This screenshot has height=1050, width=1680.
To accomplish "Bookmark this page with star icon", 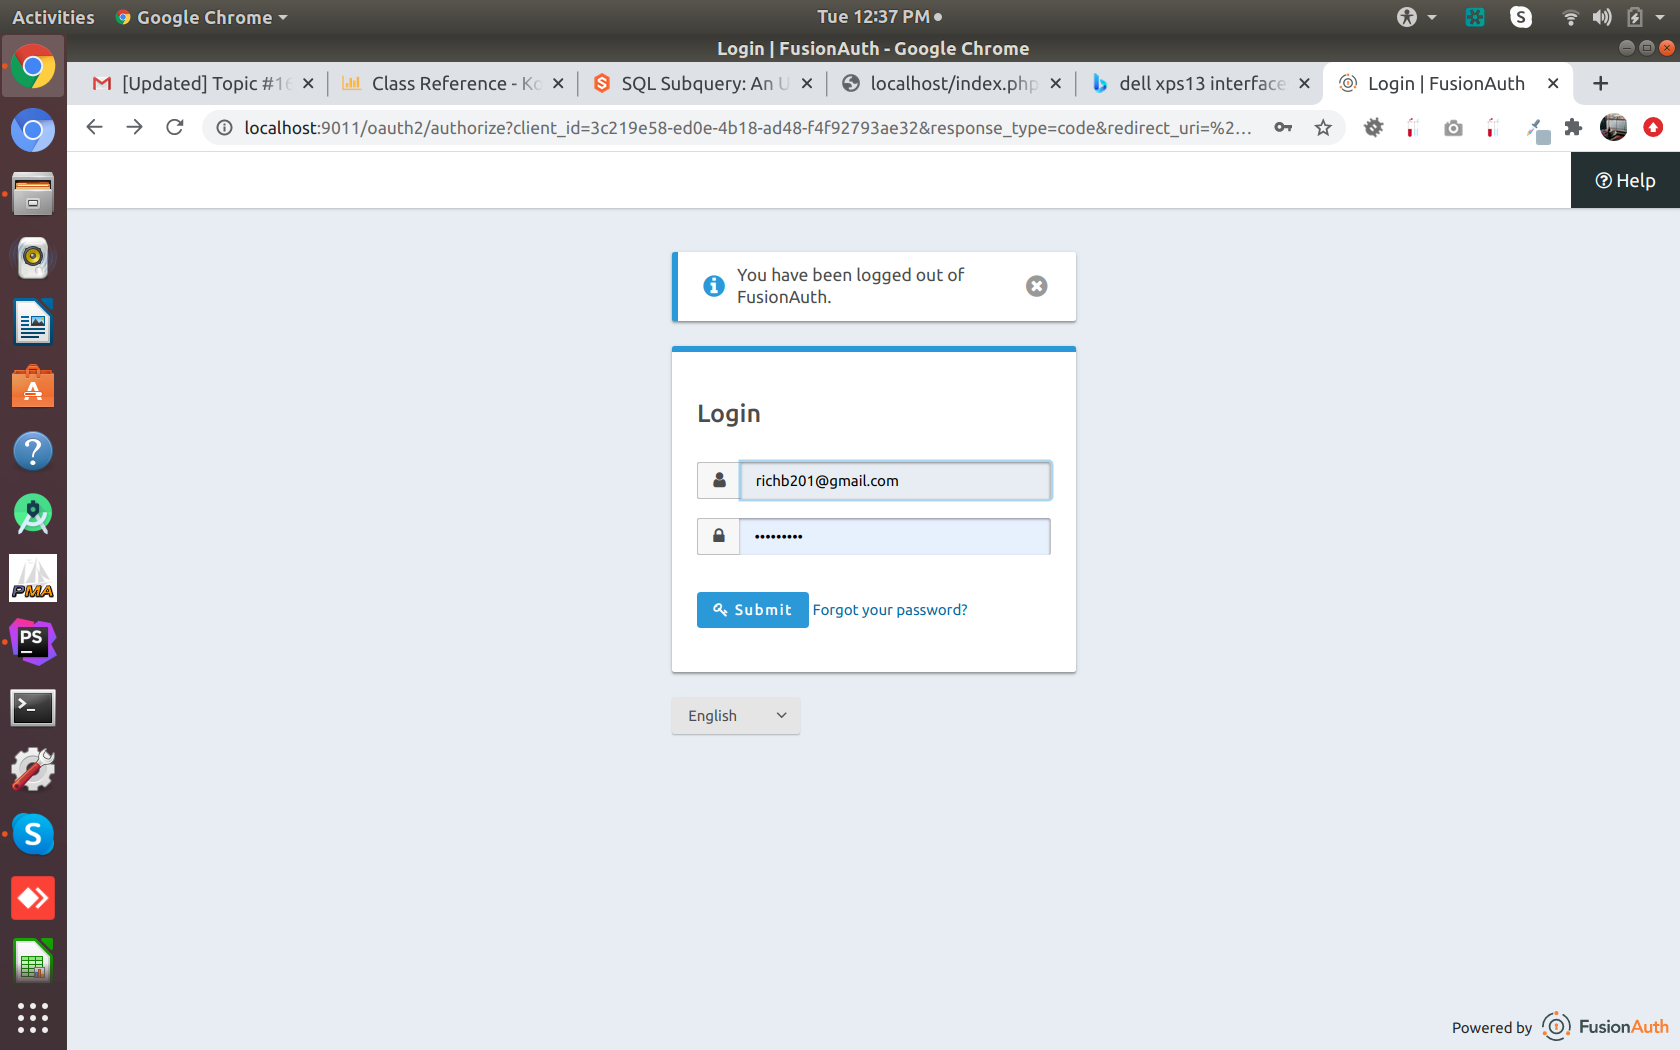I will [1323, 127].
